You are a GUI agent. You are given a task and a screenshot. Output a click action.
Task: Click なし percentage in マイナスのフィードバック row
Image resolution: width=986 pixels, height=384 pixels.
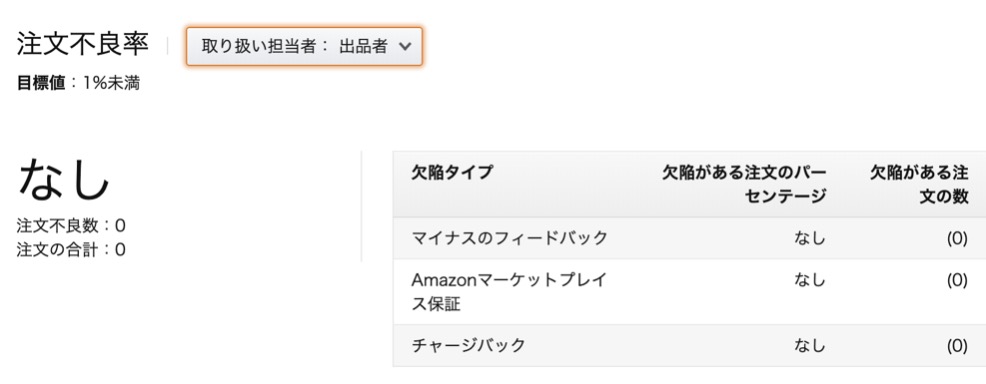coord(809,238)
